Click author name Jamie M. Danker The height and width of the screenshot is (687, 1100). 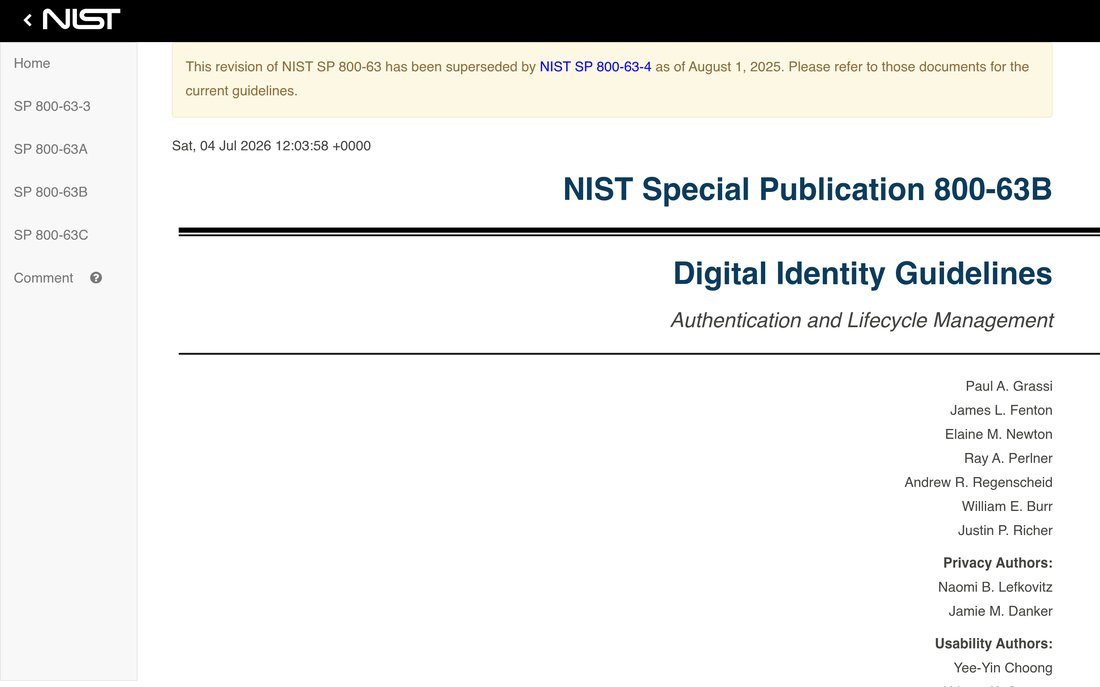pyautogui.click(x=1000, y=611)
